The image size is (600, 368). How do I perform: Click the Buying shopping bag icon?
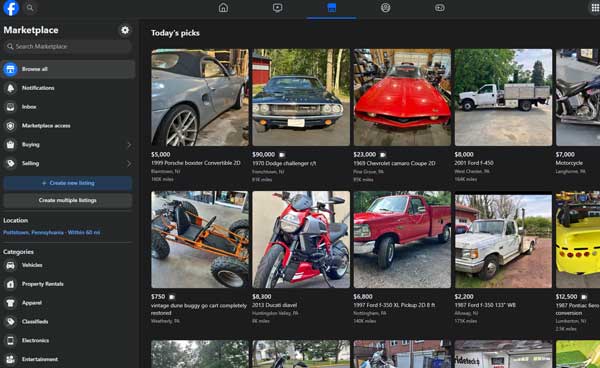pos(10,145)
